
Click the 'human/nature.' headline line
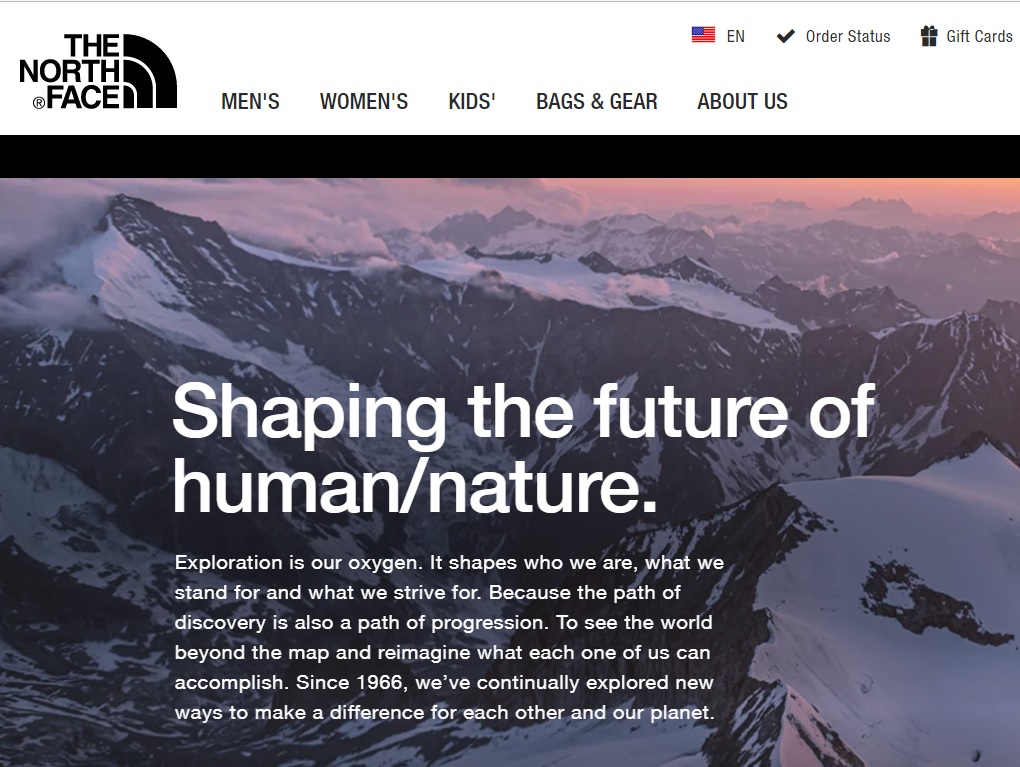point(415,487)
